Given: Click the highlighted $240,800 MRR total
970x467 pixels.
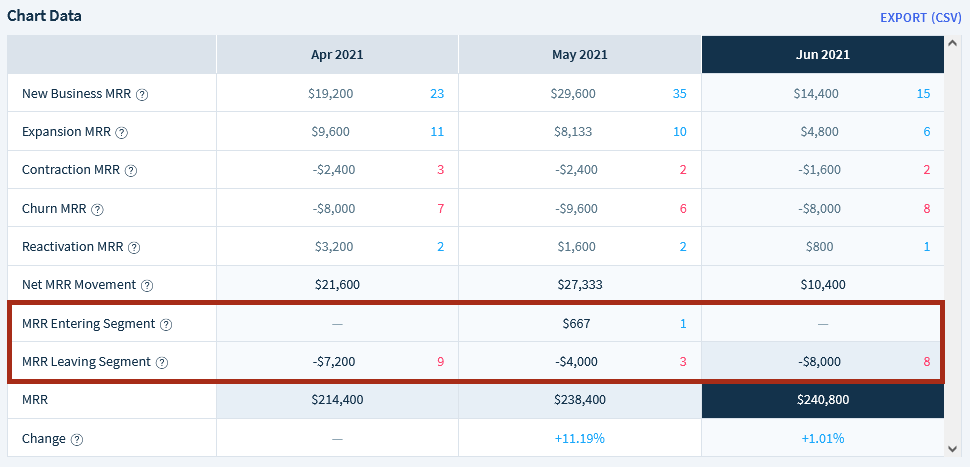Looking at the screenshot, I should [823, 400].
